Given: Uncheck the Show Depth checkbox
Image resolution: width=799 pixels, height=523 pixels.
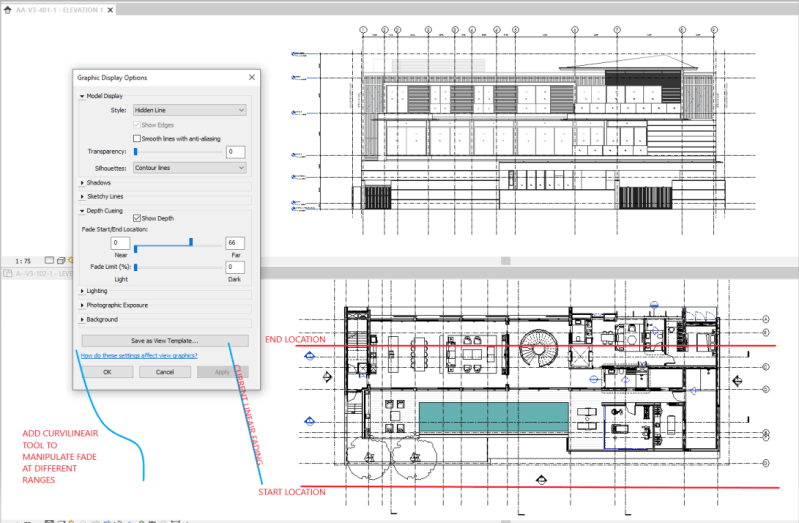Looking at the screenshot, I should point(137,218).
